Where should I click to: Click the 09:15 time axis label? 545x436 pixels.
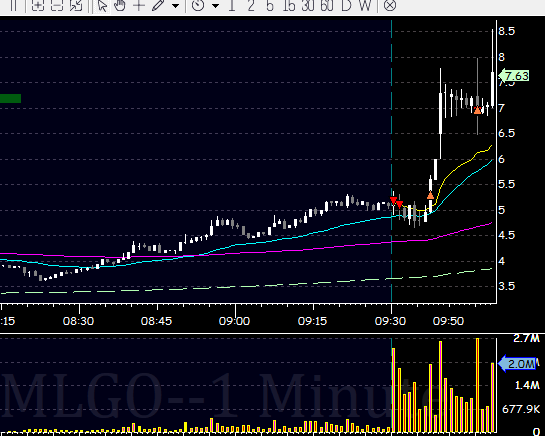coord(312,321)
